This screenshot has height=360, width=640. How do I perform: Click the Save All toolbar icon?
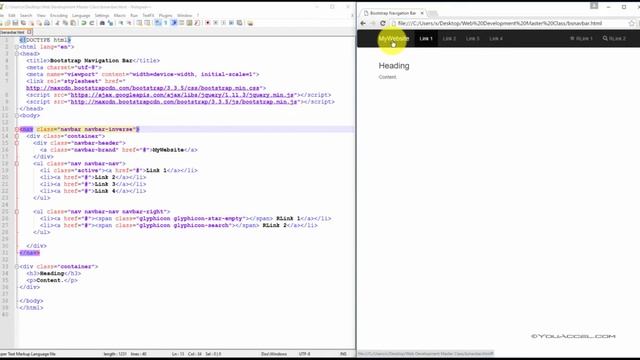23,23
